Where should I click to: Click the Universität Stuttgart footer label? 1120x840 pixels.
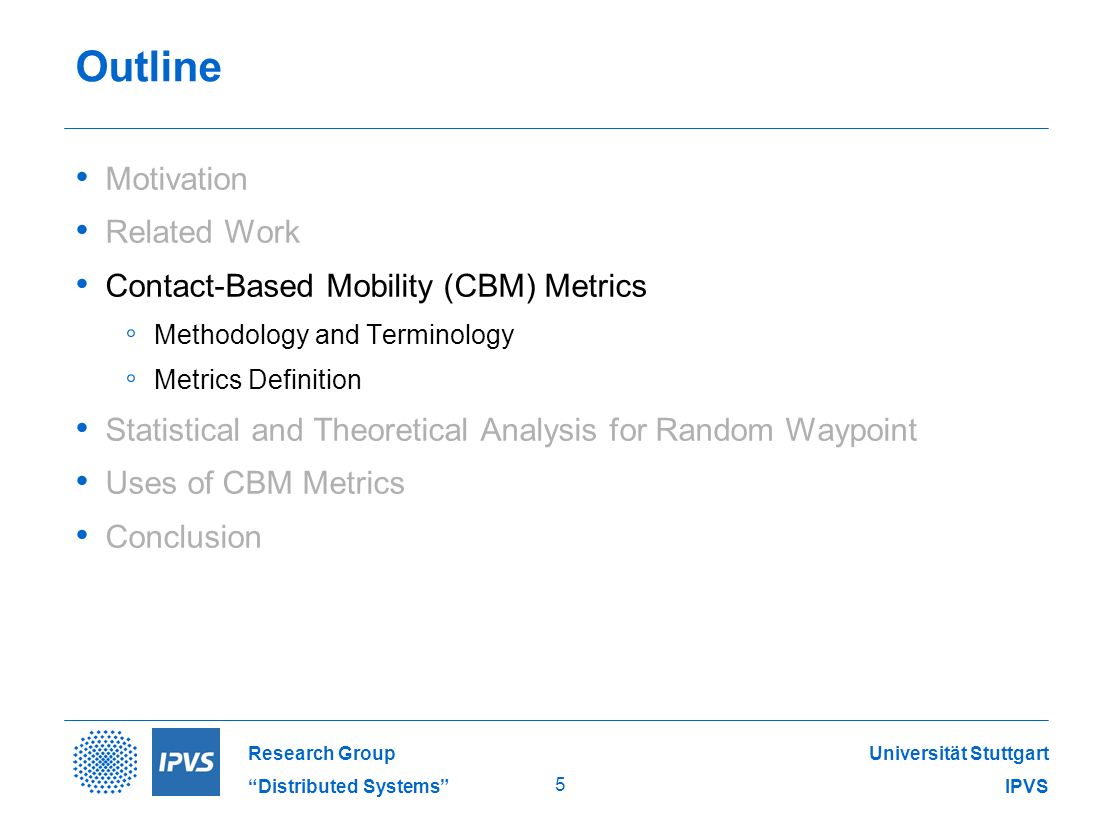[x=959, y=753]
